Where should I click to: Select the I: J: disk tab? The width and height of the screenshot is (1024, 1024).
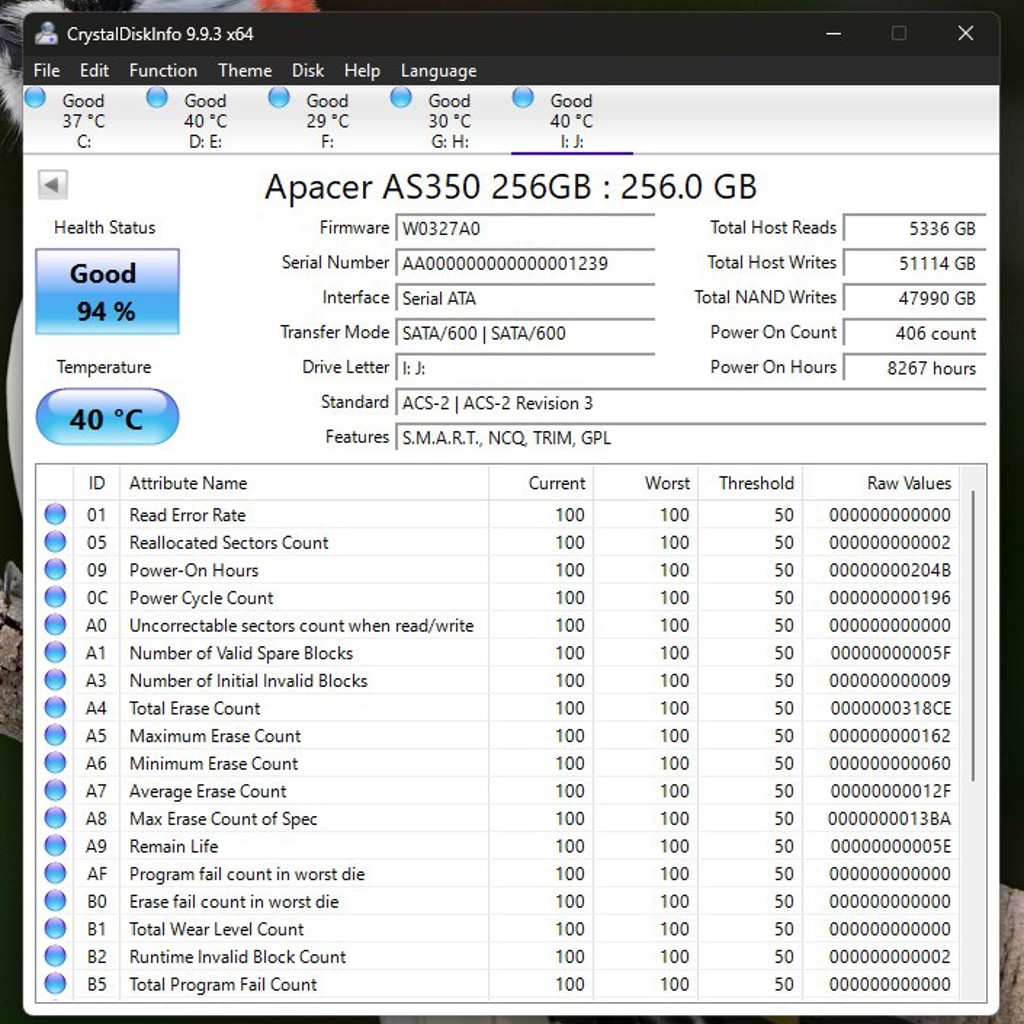[571, 120]
